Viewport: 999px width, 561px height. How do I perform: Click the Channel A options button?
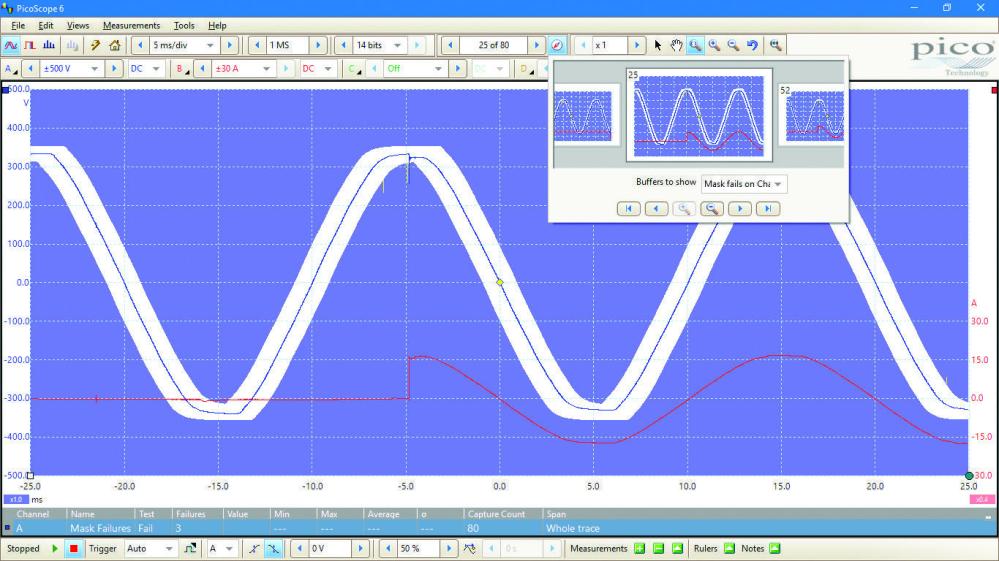(x=11, y=69)
